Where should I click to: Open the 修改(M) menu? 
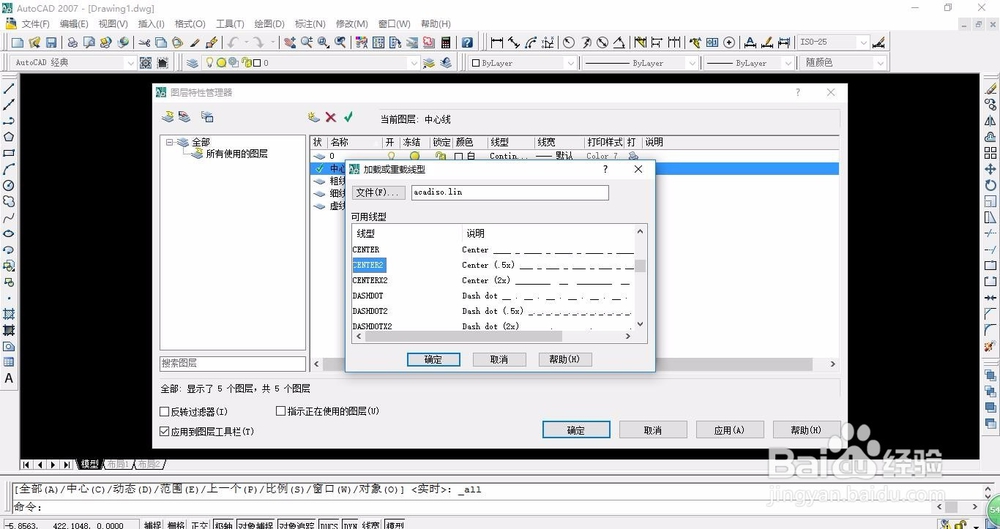click(x=351, y=24)
